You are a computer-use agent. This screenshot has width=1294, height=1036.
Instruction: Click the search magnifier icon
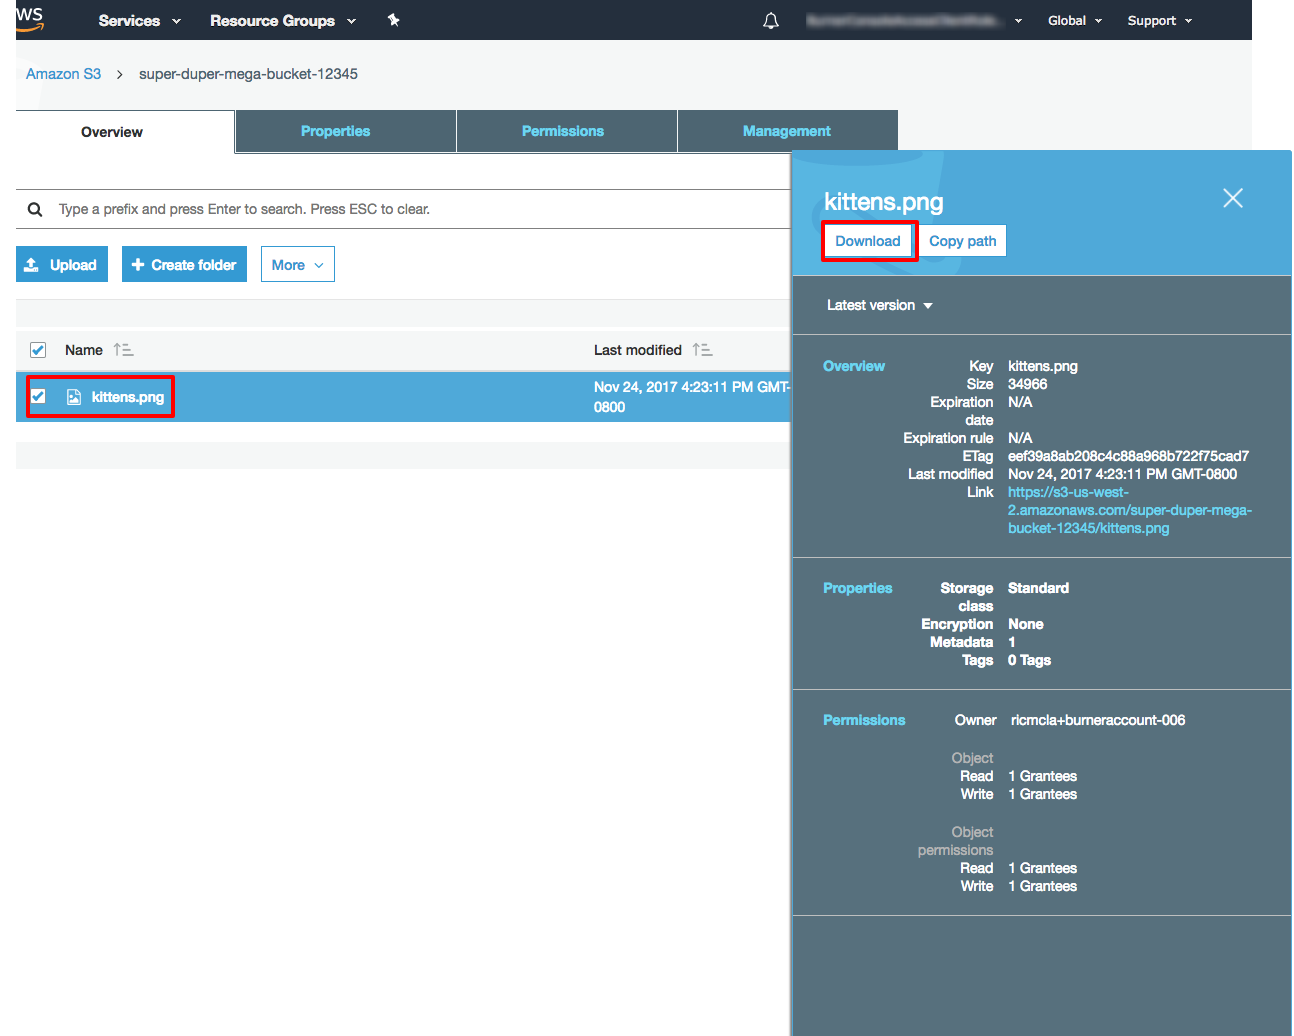[35, 209]
